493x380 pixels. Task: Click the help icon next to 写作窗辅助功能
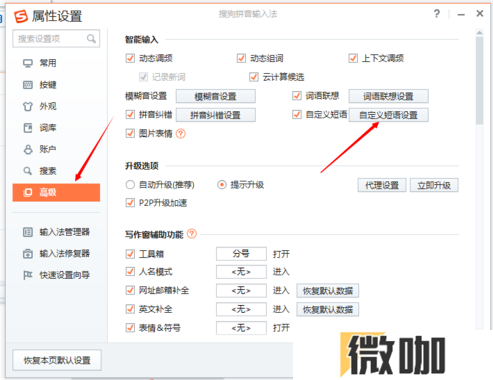pos(192,234)
